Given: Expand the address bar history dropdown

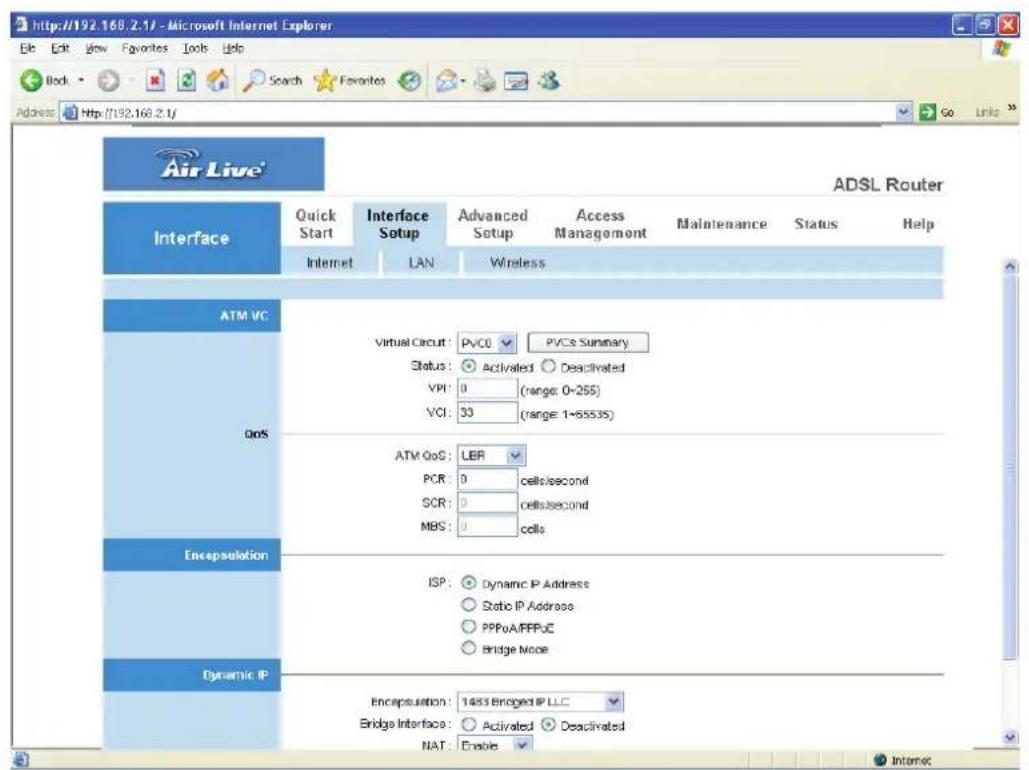Looking at the screenshot, I should [x=904, y=112].
